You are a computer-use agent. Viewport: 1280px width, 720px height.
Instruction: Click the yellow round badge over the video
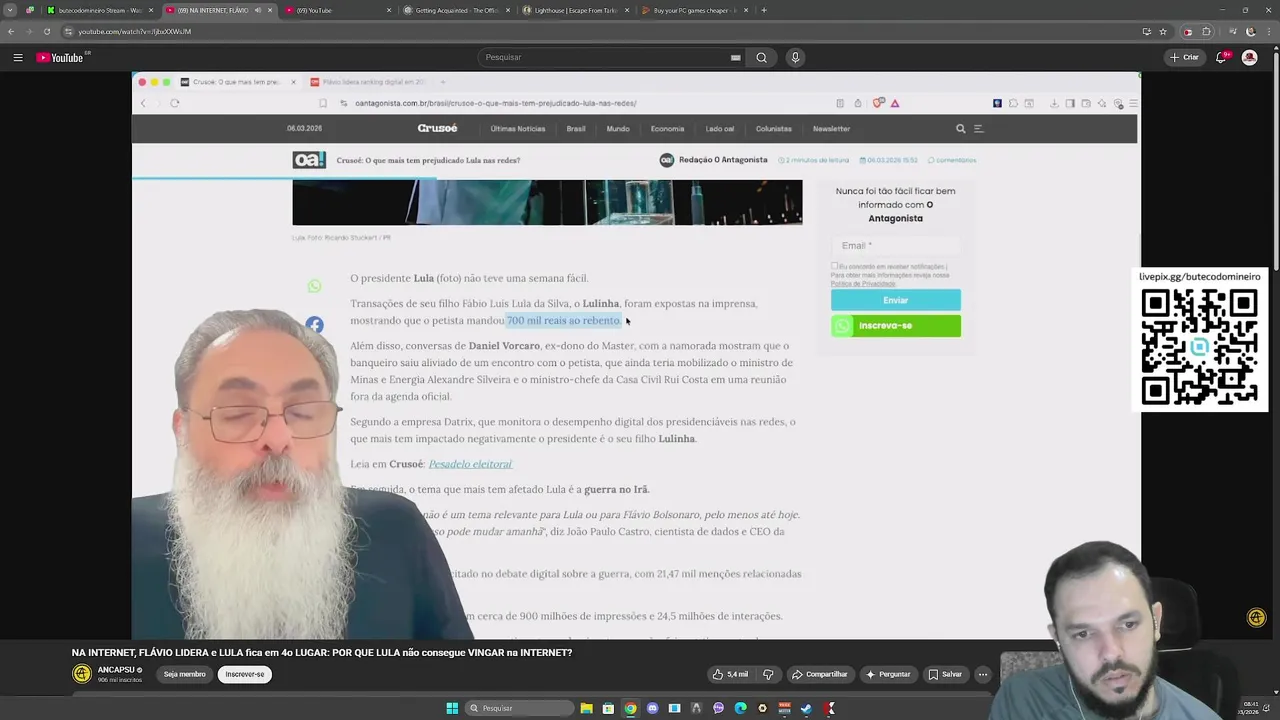(x=1257, y=618)
